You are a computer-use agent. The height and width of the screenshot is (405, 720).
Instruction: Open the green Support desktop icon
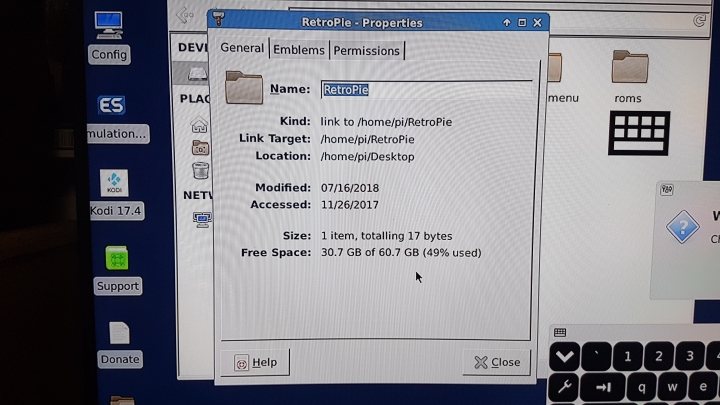[117, 258]
